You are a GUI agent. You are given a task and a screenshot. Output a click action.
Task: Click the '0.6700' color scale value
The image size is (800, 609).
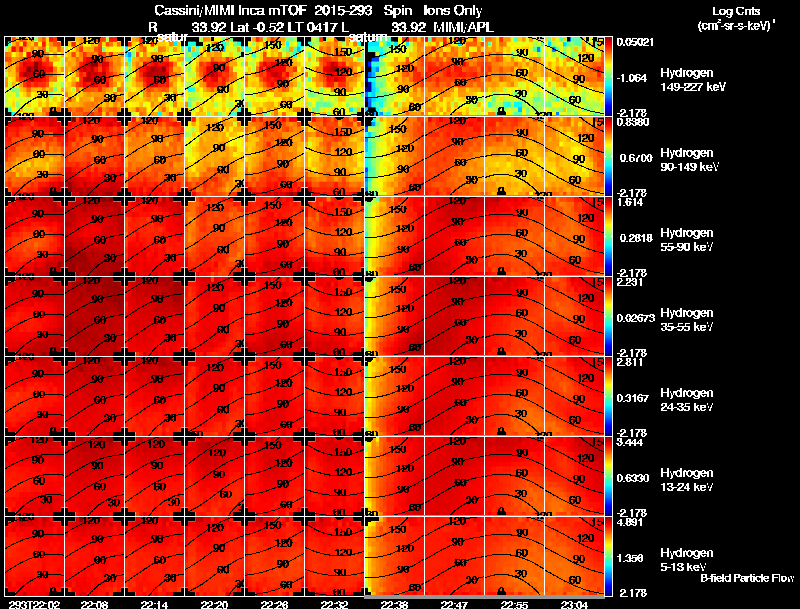pos(636,158)
